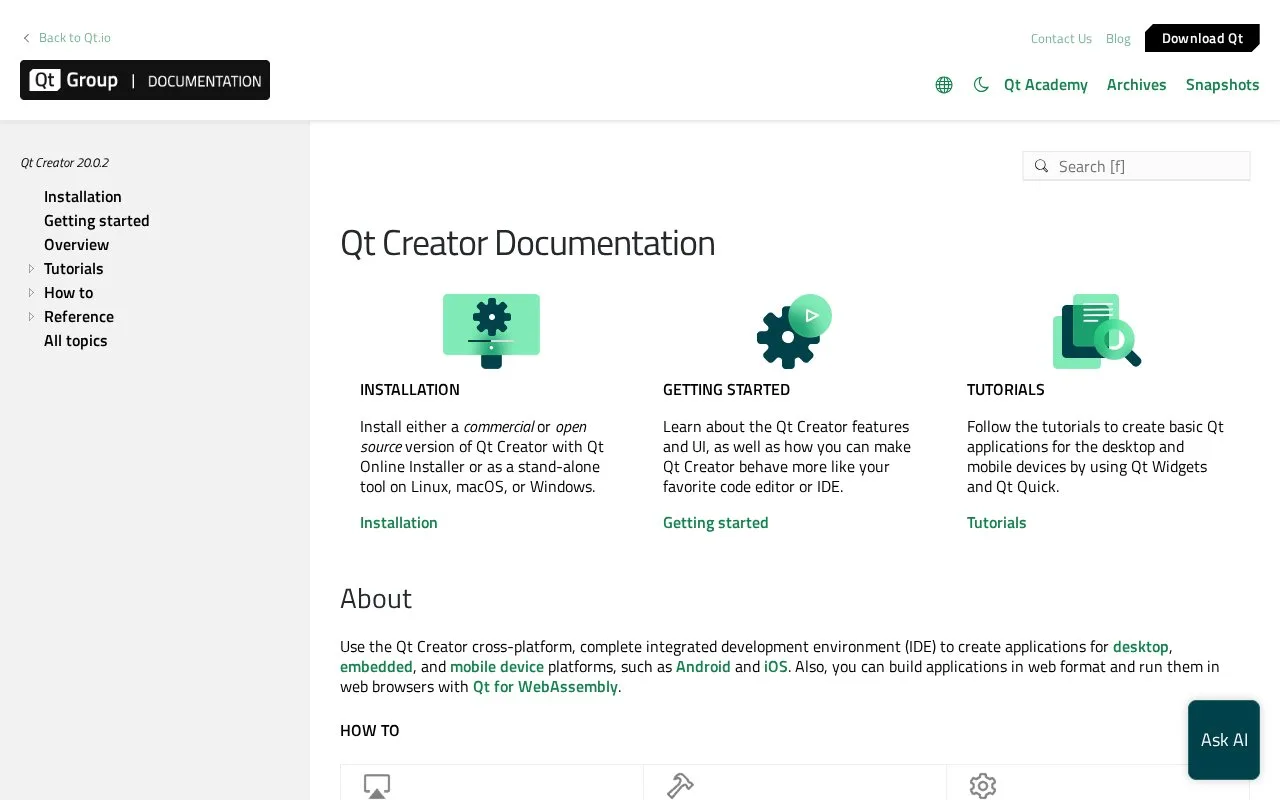Go back via Back to Qt.io link
The height and width of the screenshot is (800, 1280).
(x=75, y=38)
